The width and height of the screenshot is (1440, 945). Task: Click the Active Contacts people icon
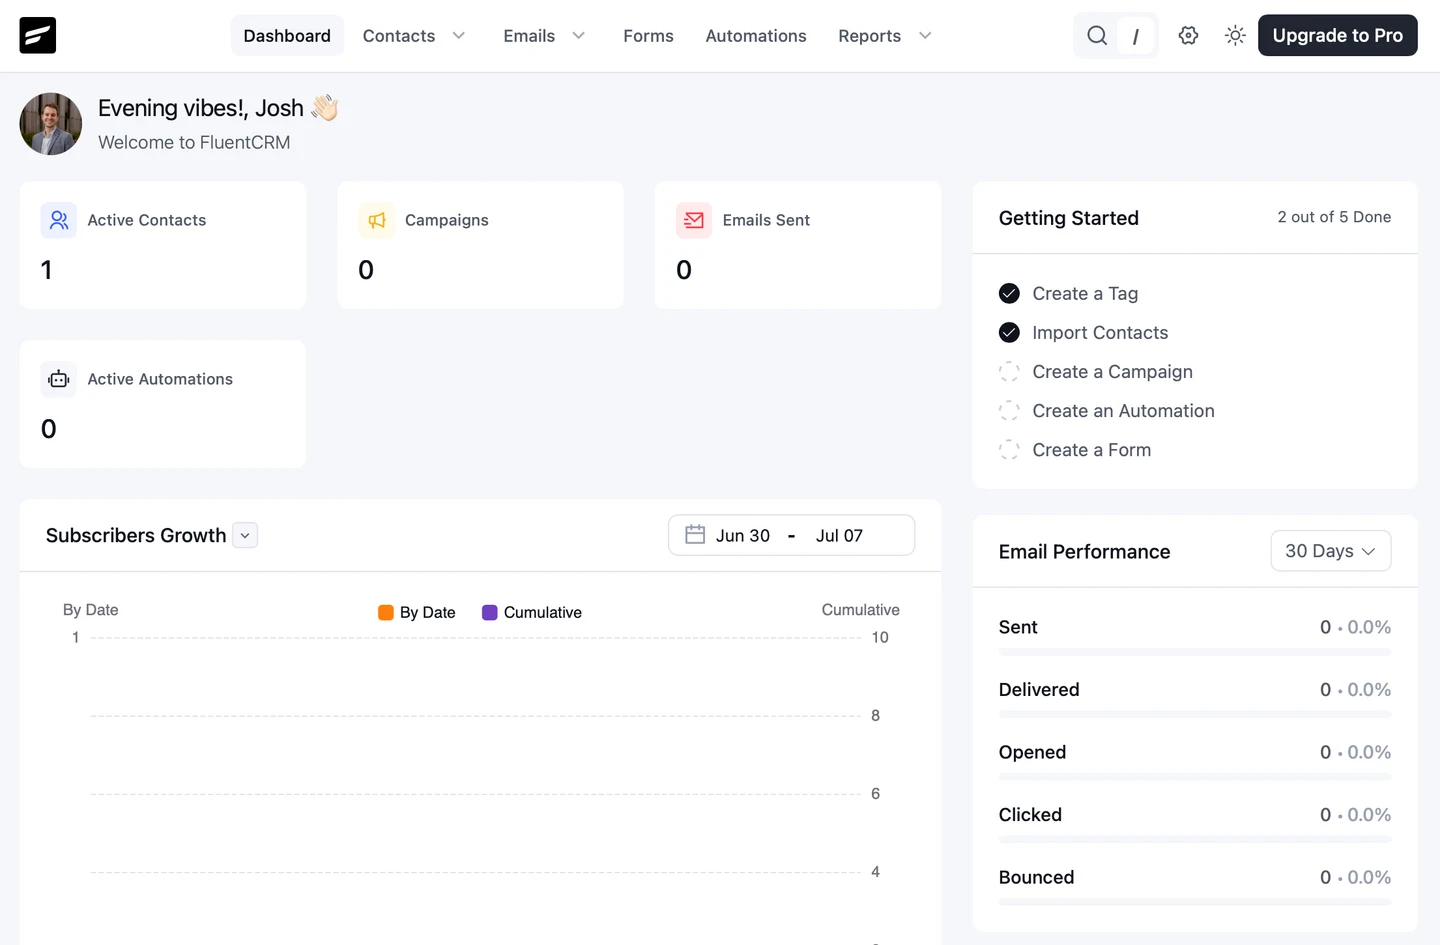click(x=59, y=220)
